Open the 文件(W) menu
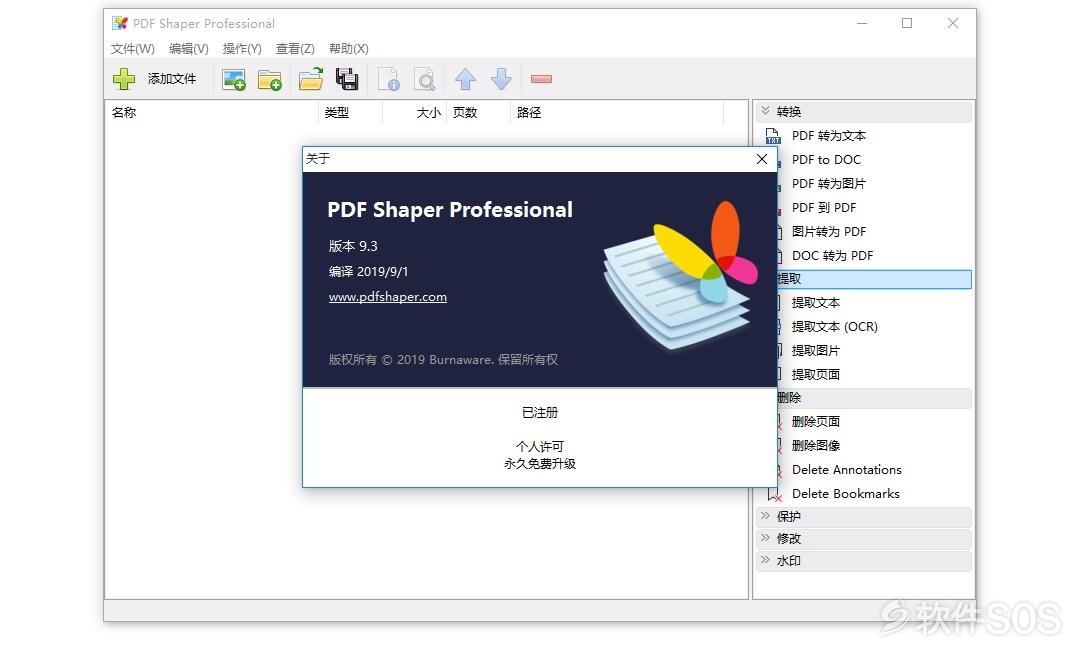The image size is (1077, 647). click(x=133, y=49)
